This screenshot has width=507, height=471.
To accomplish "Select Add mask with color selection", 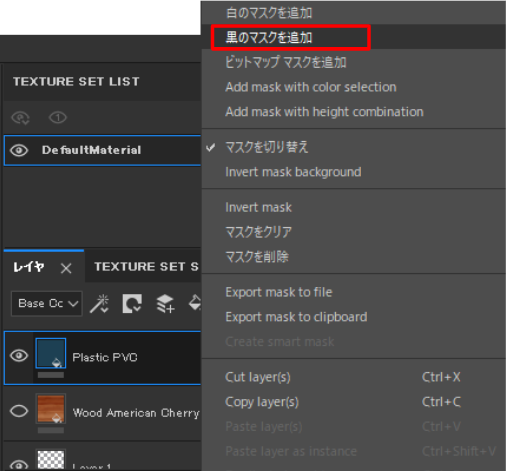I will click(354, 87).
